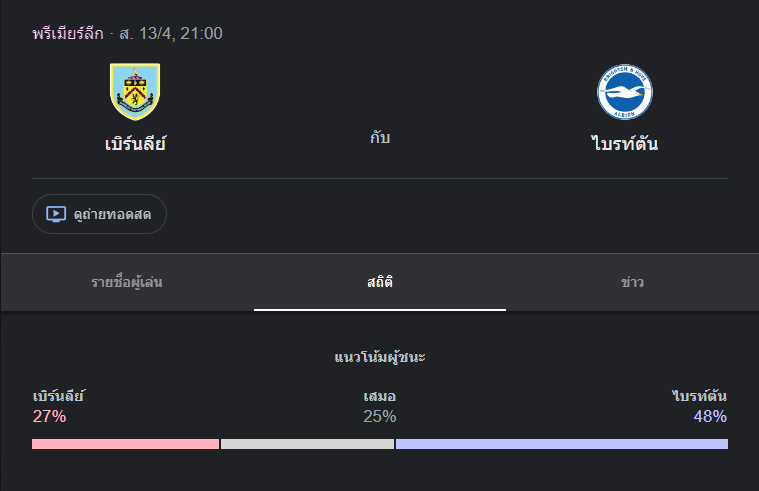Click the Brighton seagull crest icon
The height and width of the screenshot is (491, 759).
624,92
